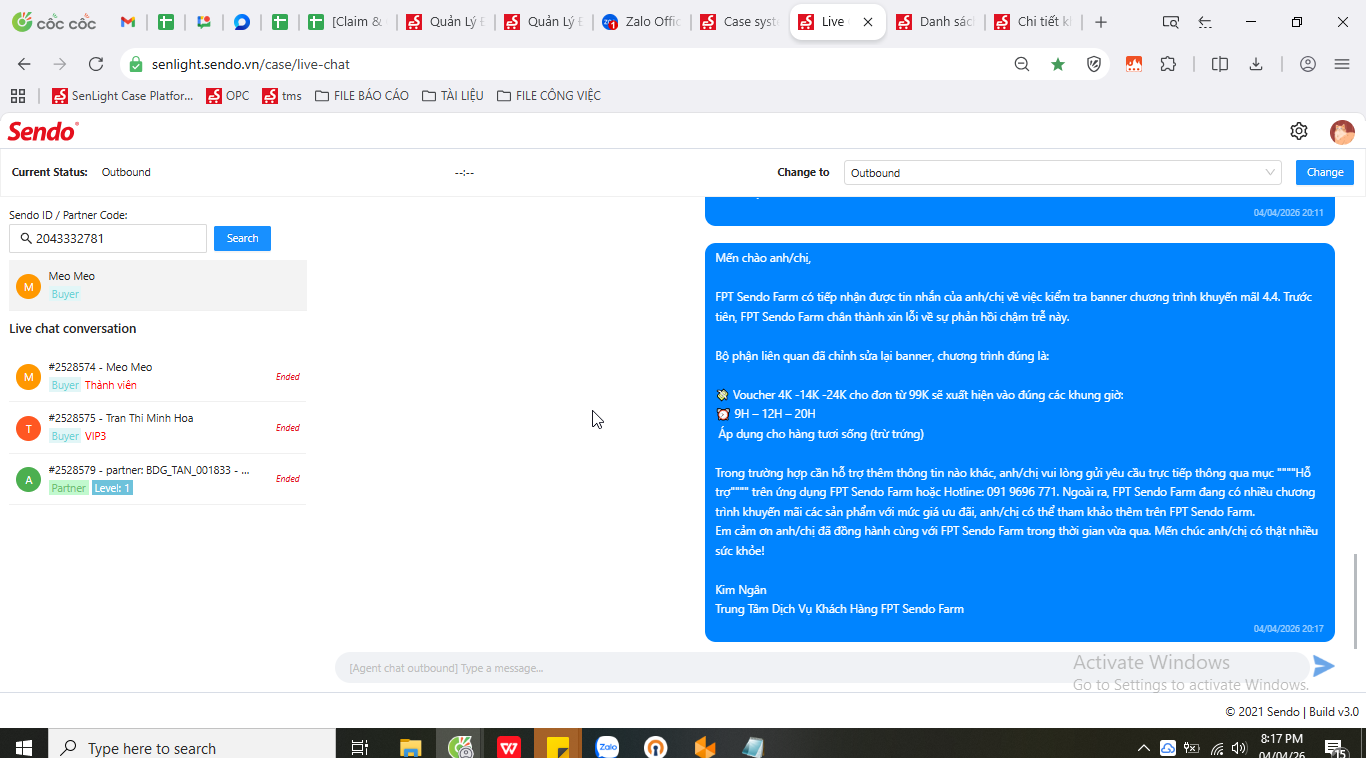Click the address bar URL
1366x758 pixels.
tap(251, 64)
